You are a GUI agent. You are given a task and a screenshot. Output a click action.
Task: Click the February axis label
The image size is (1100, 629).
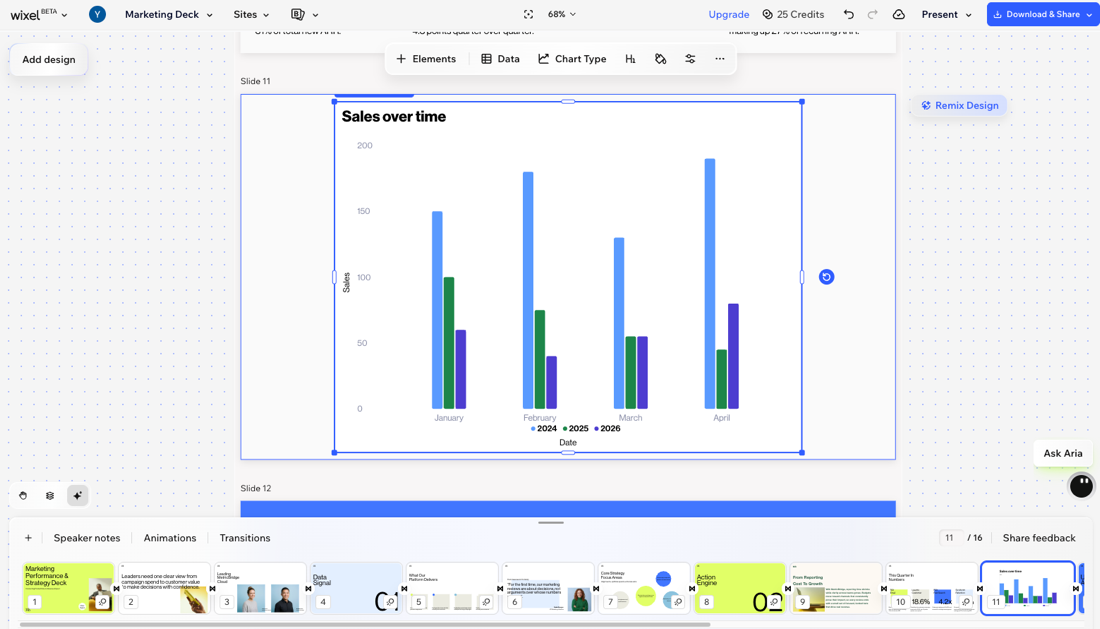539,418
